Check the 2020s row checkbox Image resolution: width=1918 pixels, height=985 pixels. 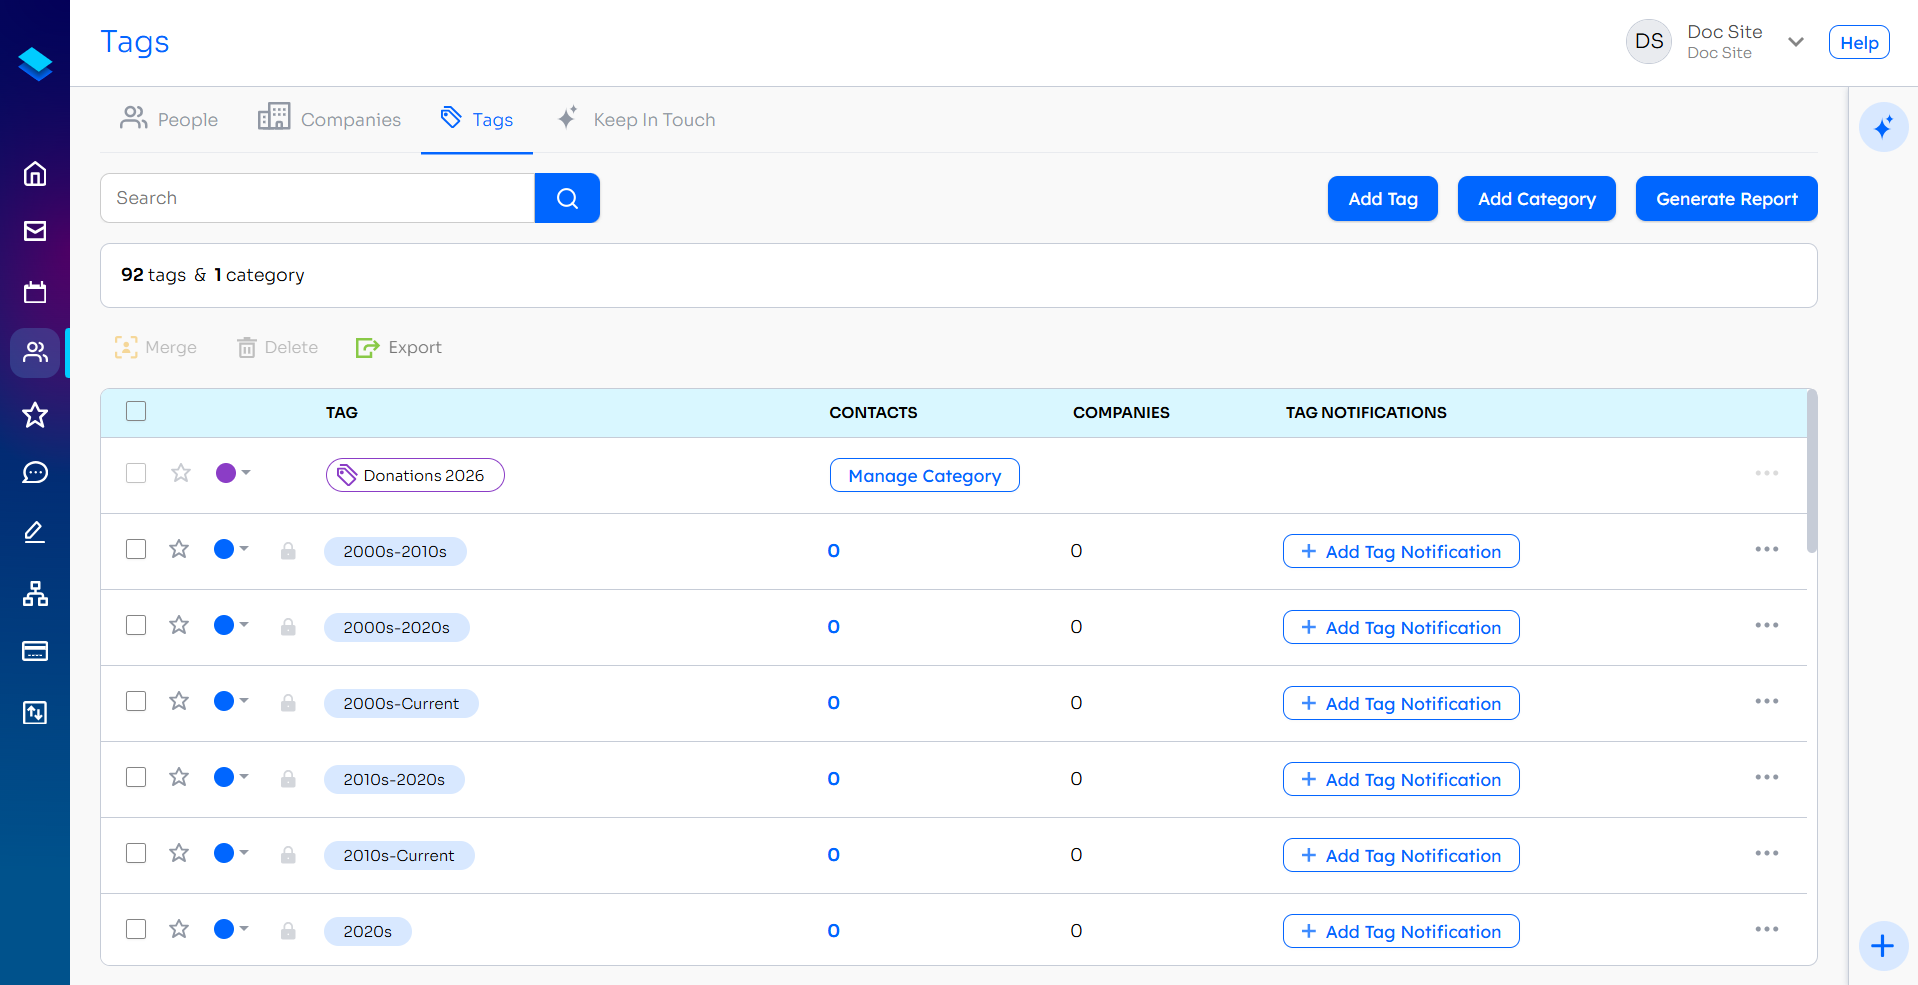tap(136, 929)
